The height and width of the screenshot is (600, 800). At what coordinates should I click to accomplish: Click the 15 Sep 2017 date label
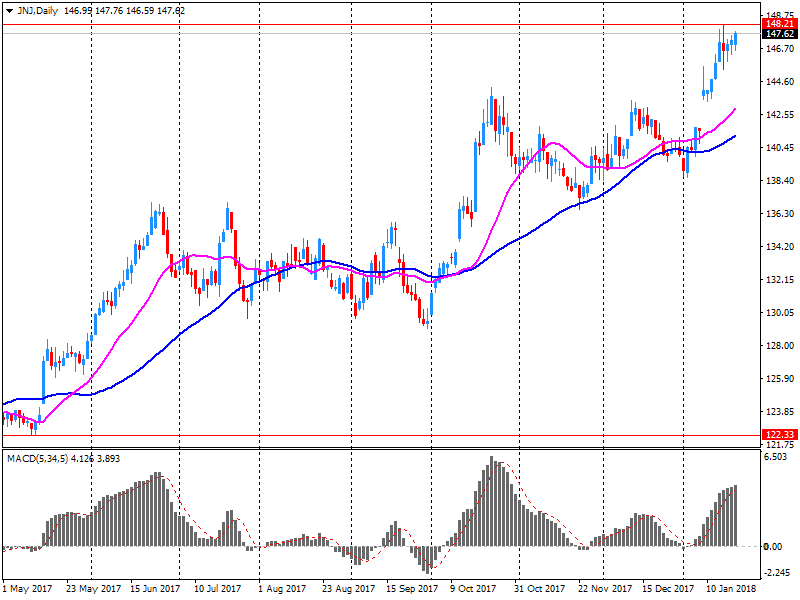(413, 589)
